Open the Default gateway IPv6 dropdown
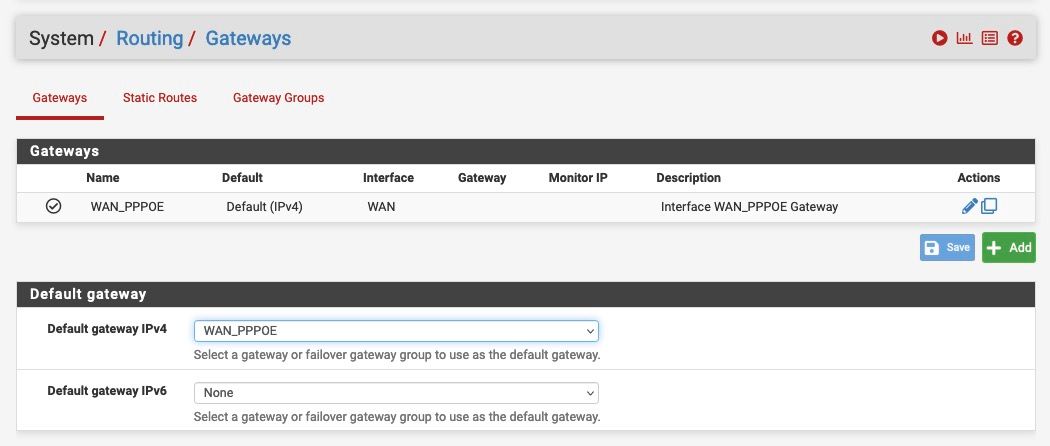The width and height of the screenshot is (1050, 446). coord(396,393)
